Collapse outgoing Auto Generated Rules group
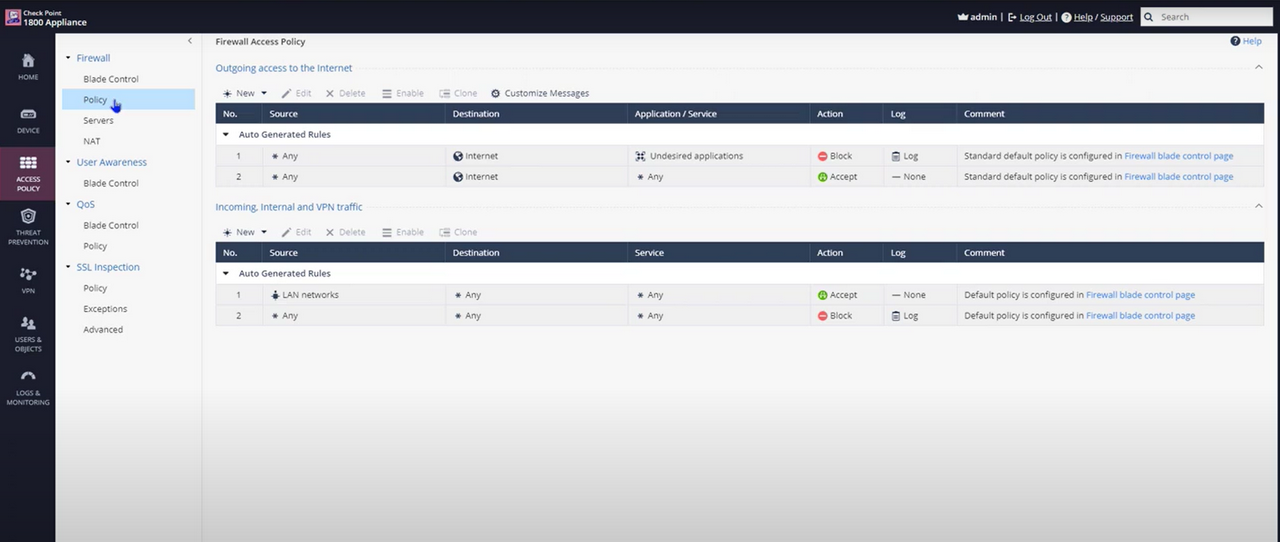1280x542 pixels. coord(226,134)
